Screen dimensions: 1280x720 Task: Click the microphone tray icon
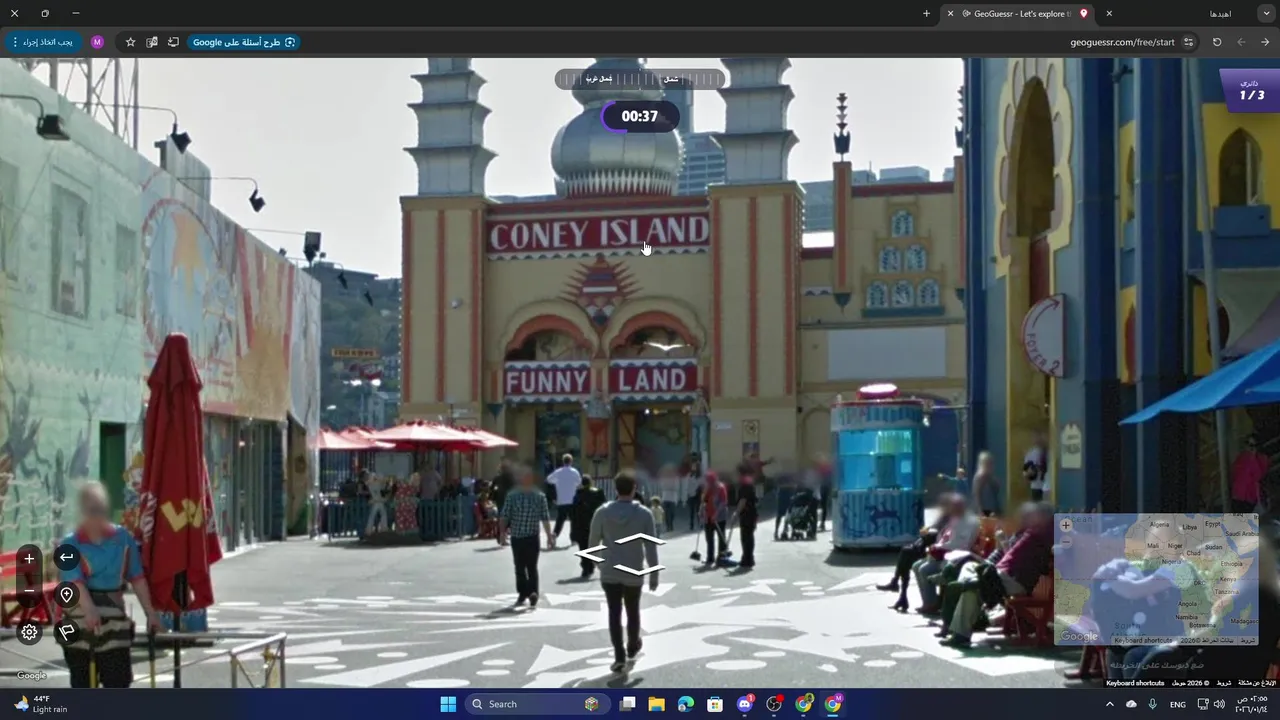click(1153, 704)
